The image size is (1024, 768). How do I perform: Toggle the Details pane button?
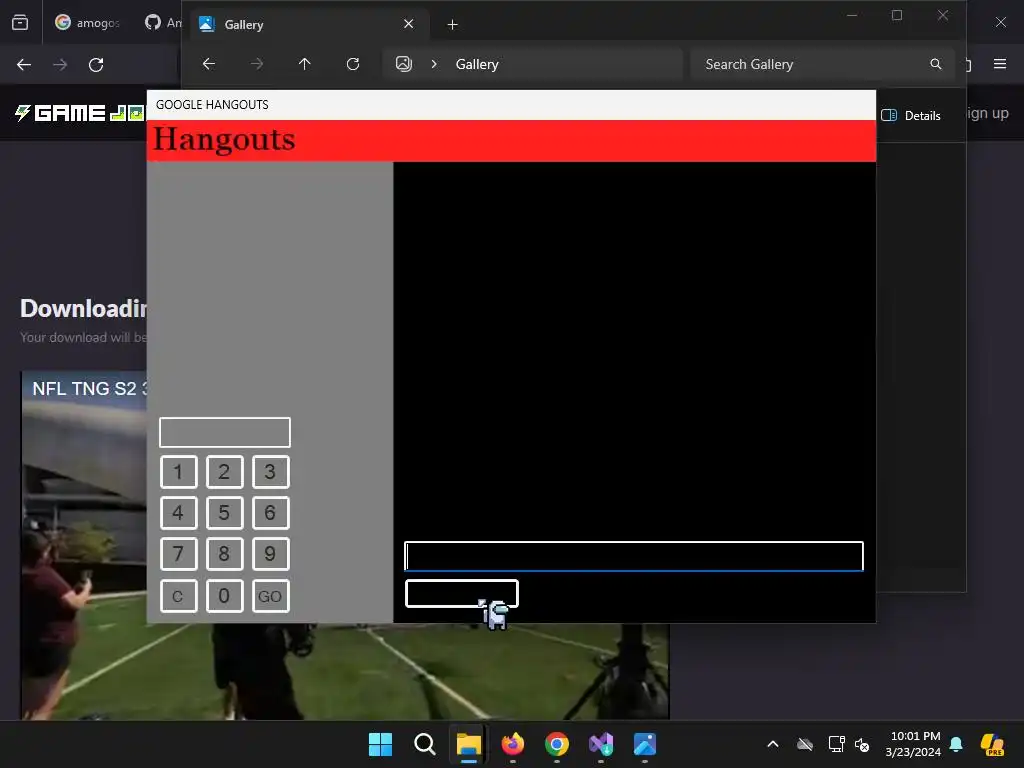pyautogui.click(x=911, y=116)
